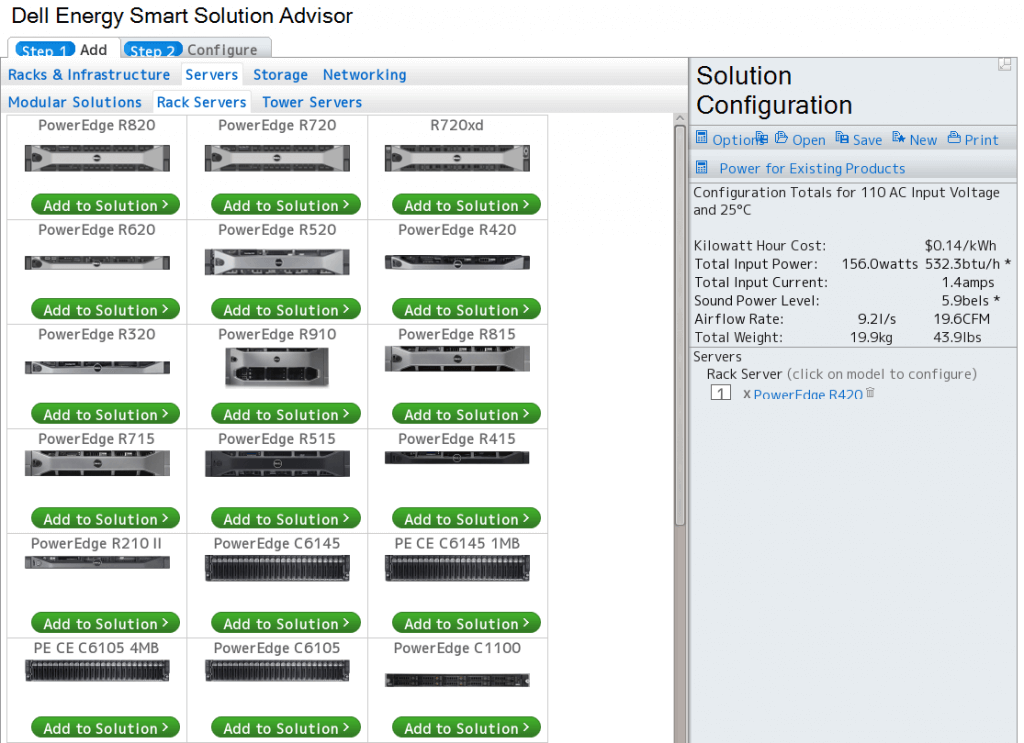The height and width of the screenshot is (743, 1024).
Task: Click the PowerEdge R620 server image
Action: click(x=97, y=262)
